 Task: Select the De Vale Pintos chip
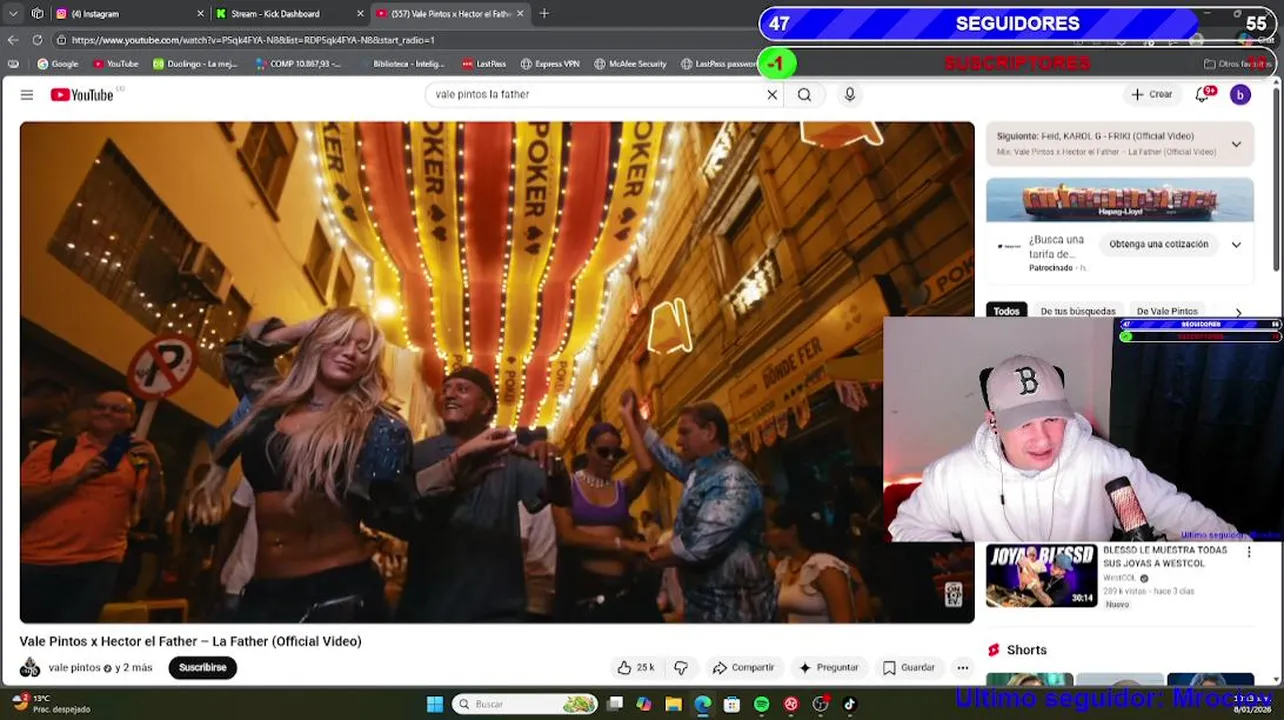1167,311
